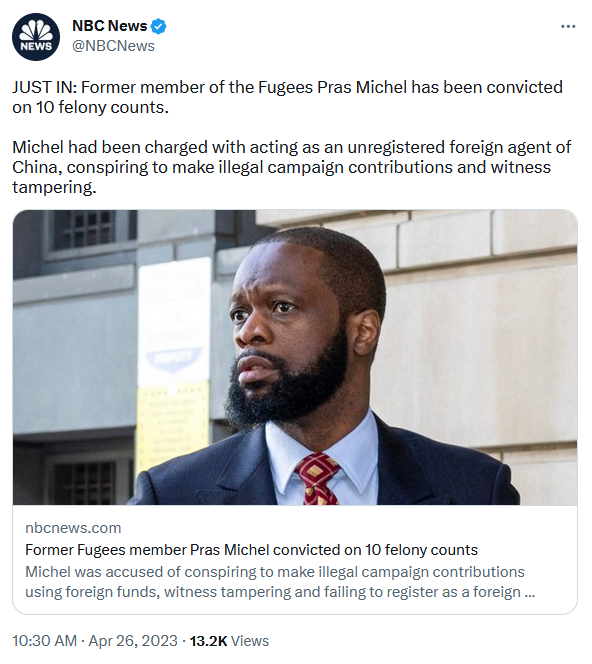The height and width of the screenshot is (664, 592).
Task: Select the @NBCNews handle
Action: point(113,46)
